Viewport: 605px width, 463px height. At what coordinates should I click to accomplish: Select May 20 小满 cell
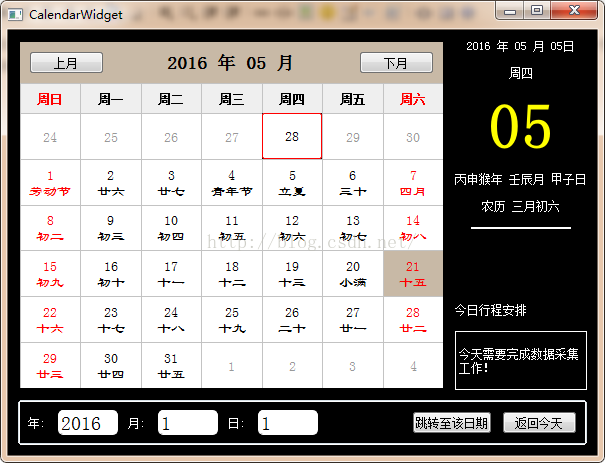[353, 274]
